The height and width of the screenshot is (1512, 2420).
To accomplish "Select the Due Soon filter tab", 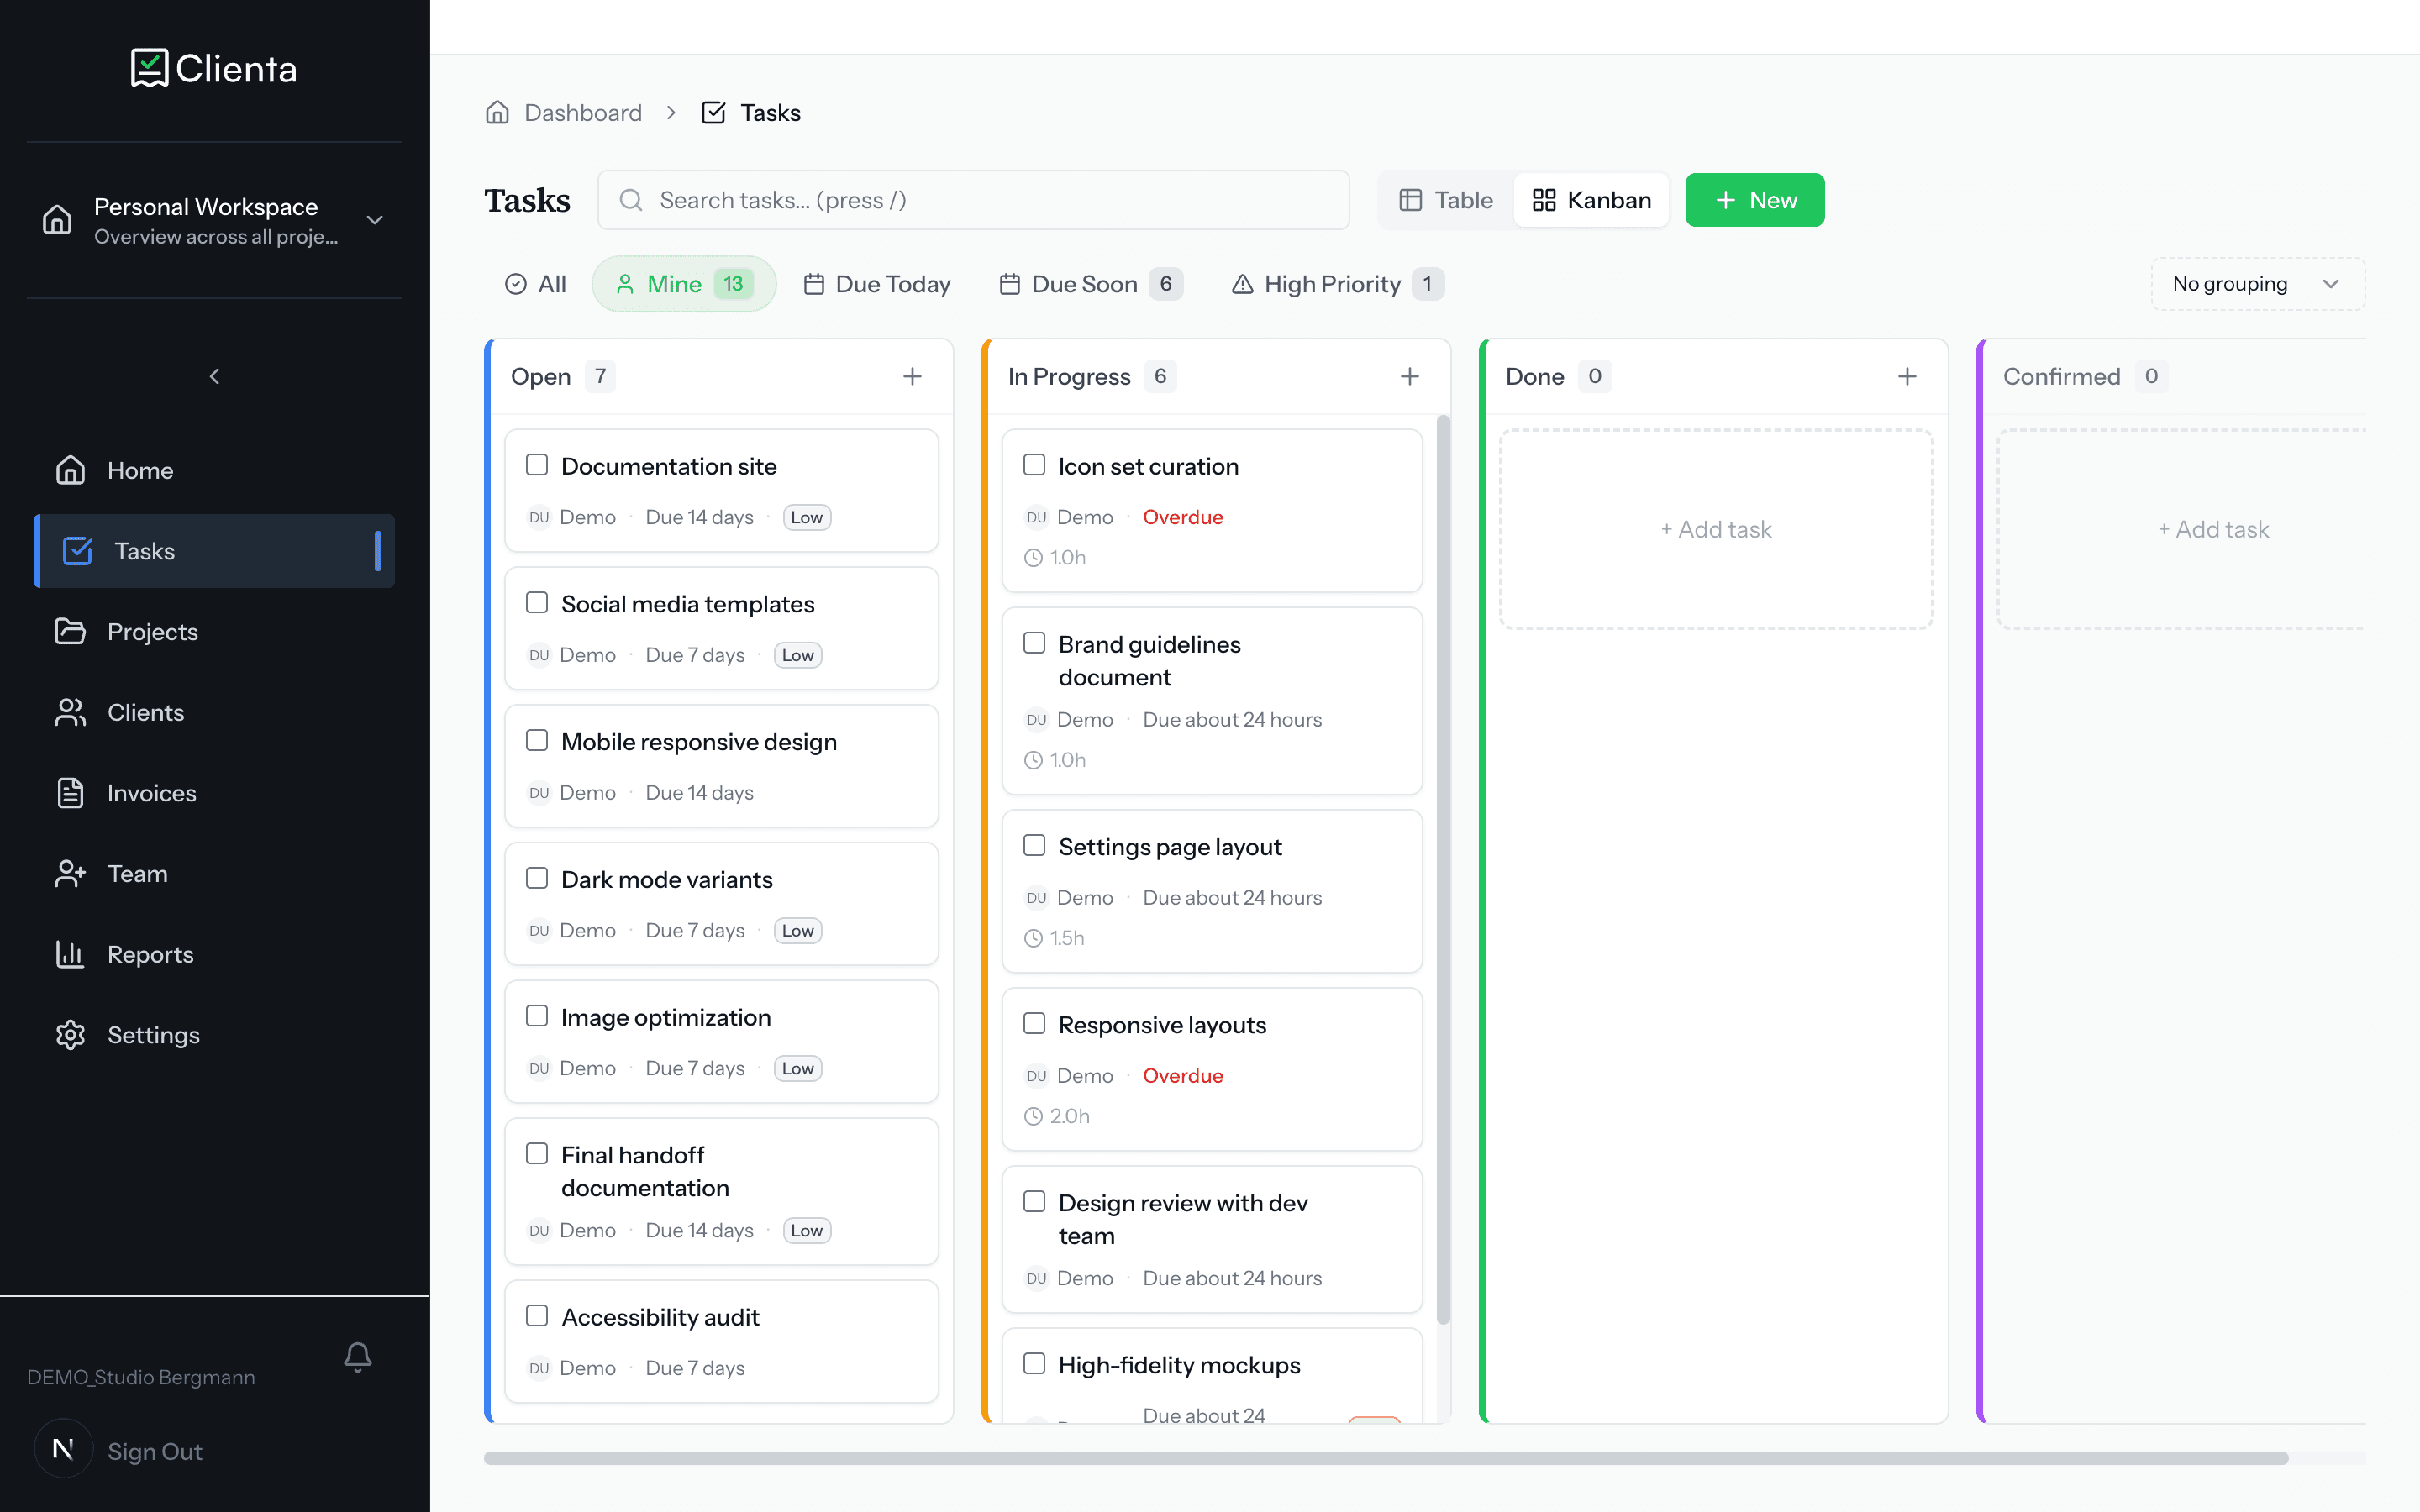I will tap(1089, 284).
